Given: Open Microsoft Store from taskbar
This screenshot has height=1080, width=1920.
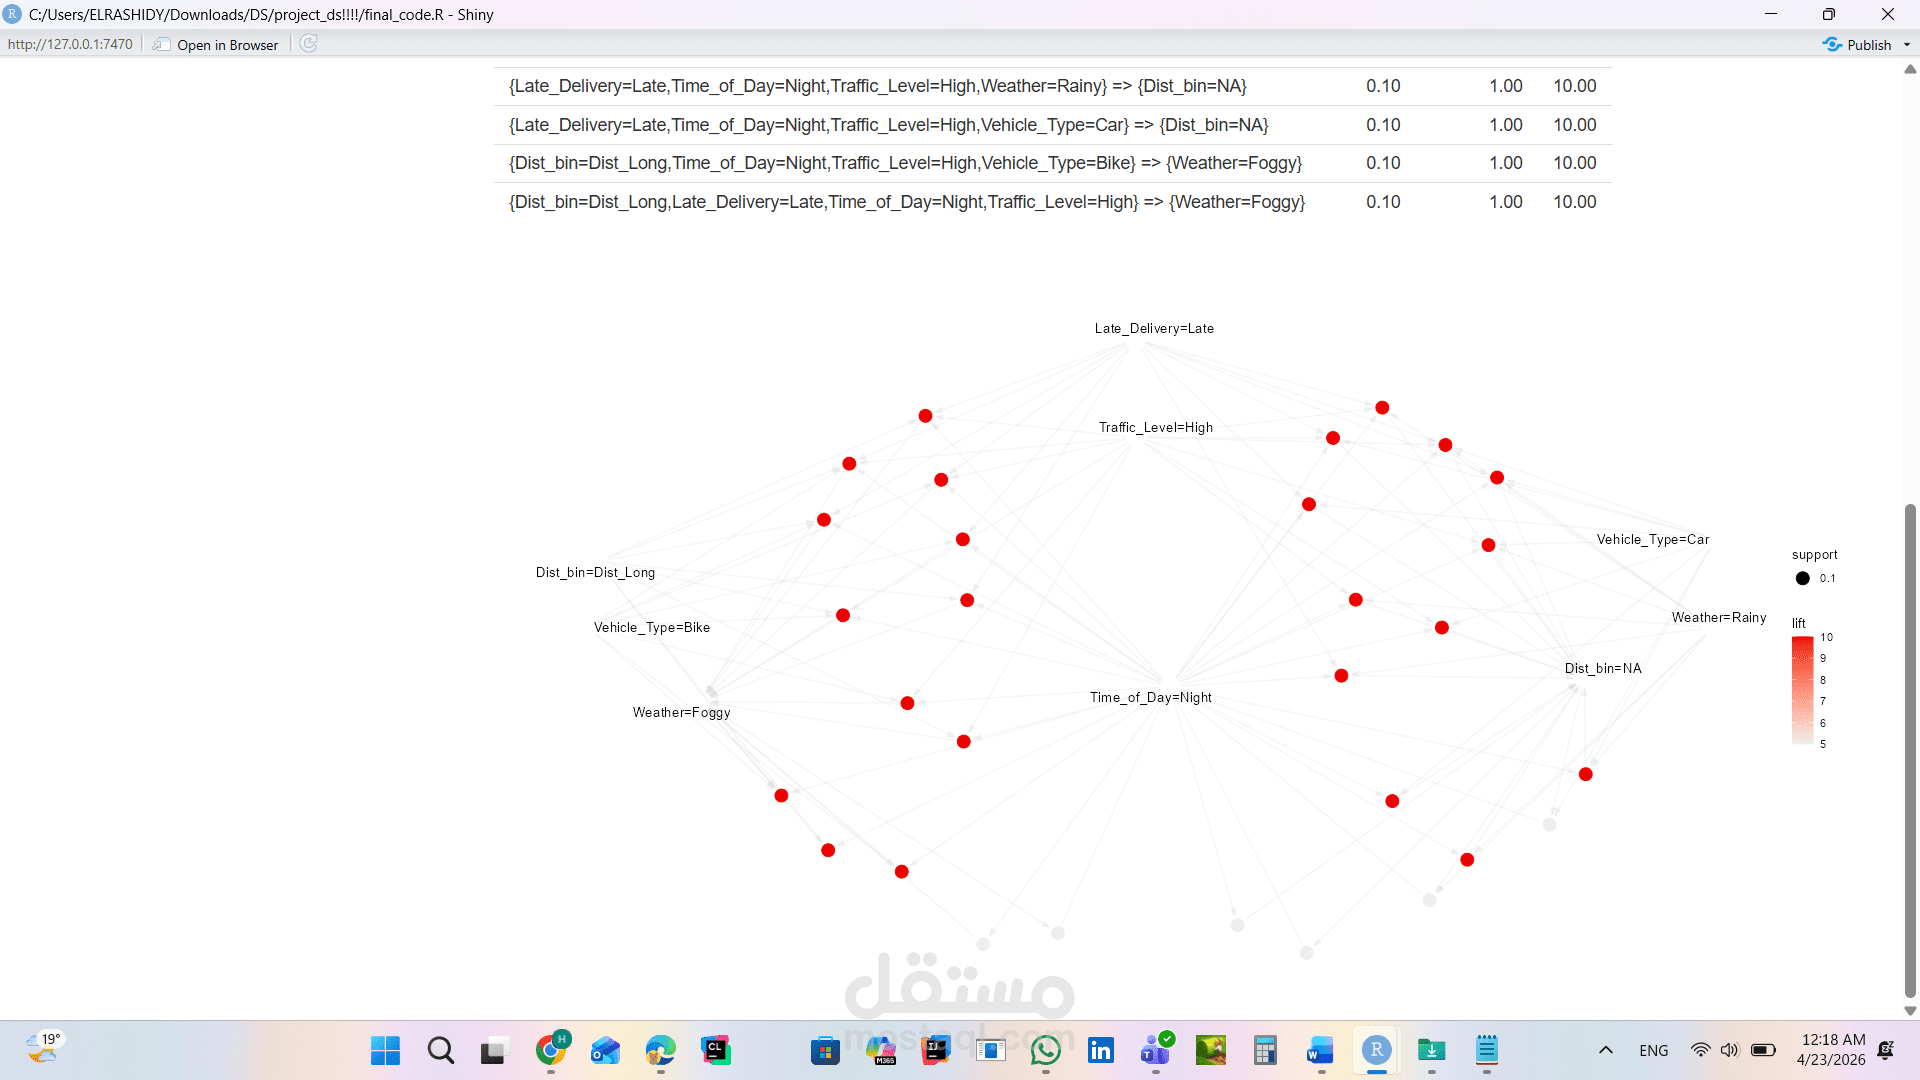Looking at the screenshot, I should pyautogui.click(x=825, y=1050).
